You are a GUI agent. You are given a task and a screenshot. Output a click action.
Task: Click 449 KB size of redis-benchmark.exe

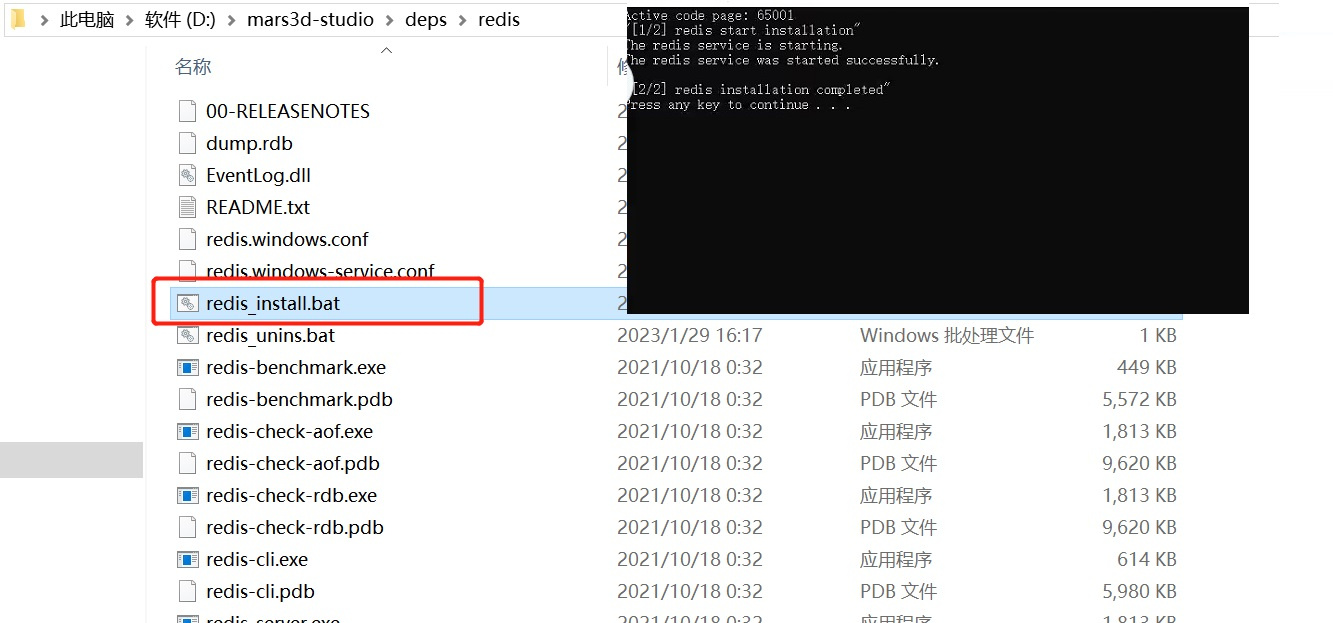(1147, 367)
